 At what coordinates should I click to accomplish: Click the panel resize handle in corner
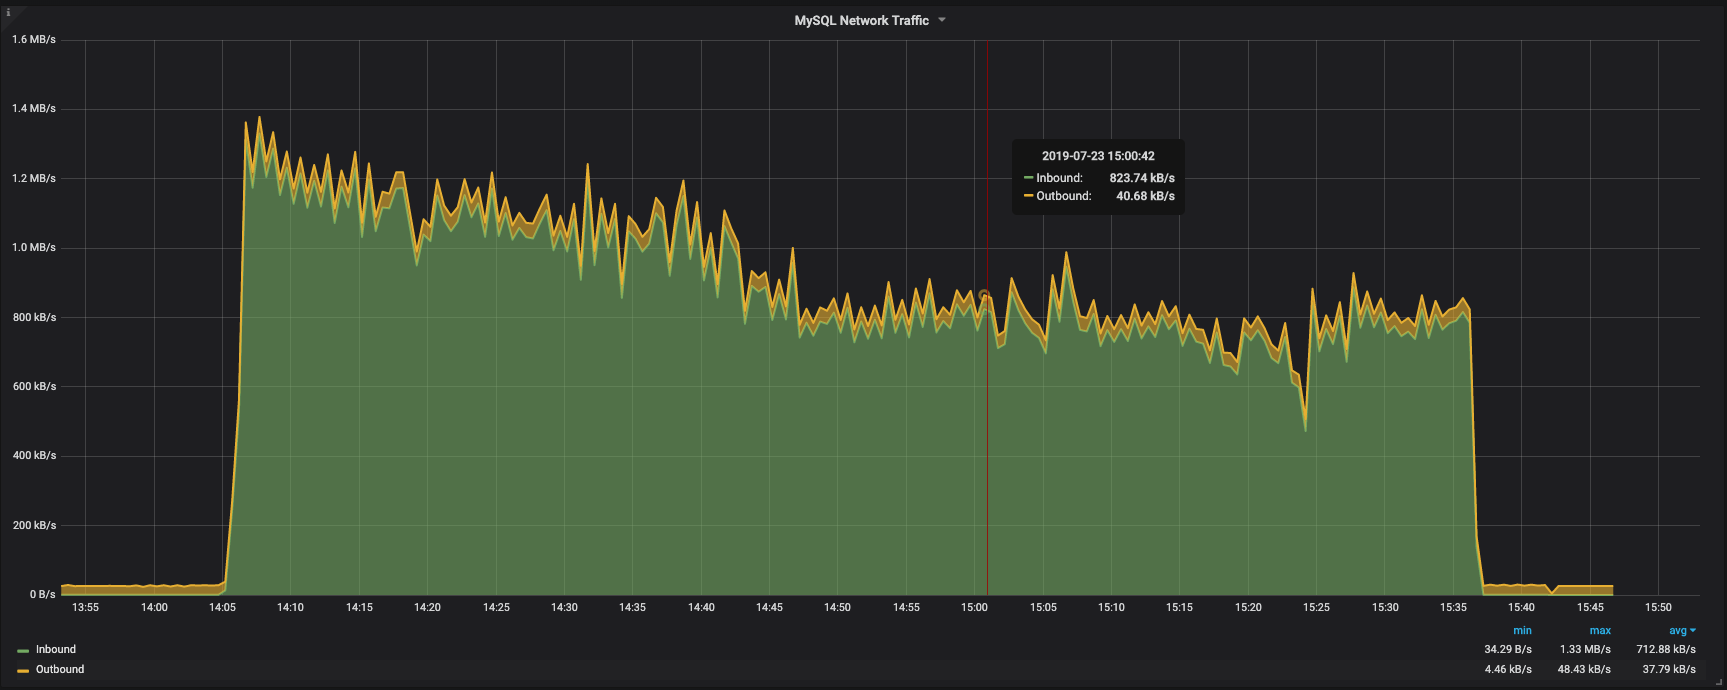[x=1719, y=682]
